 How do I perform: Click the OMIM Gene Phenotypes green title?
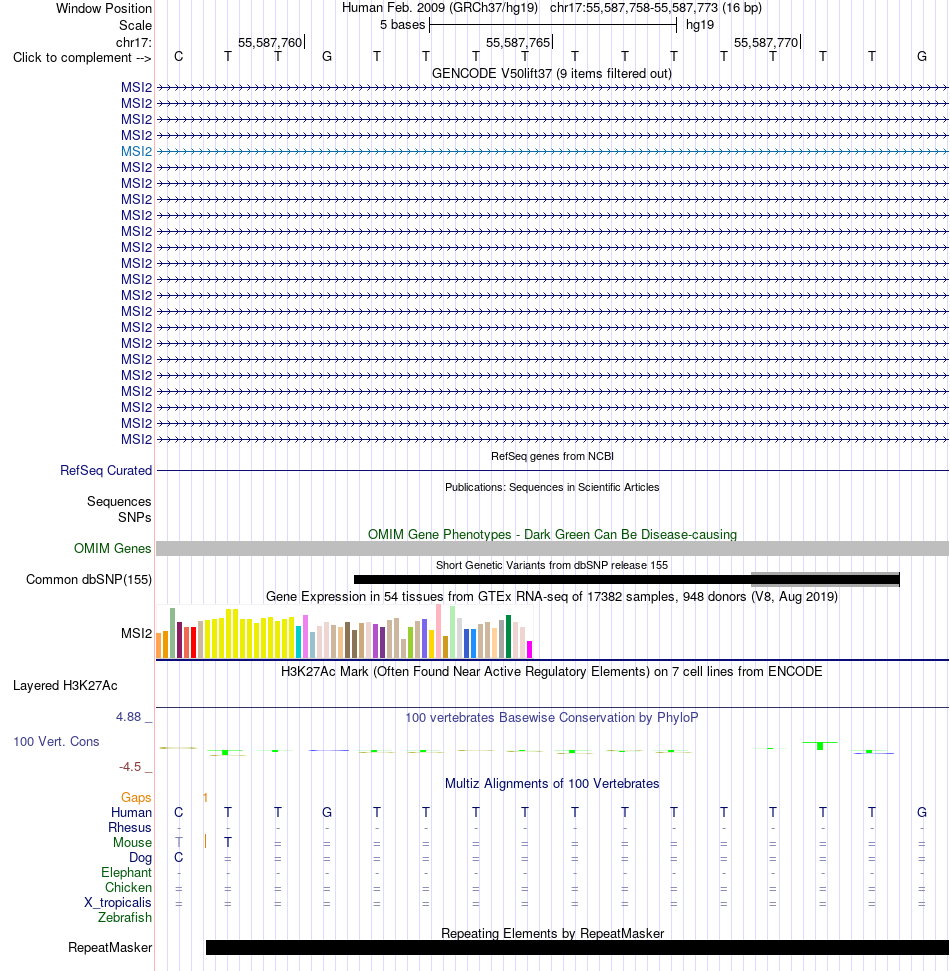pyautogui.click(x=552, y=534)
